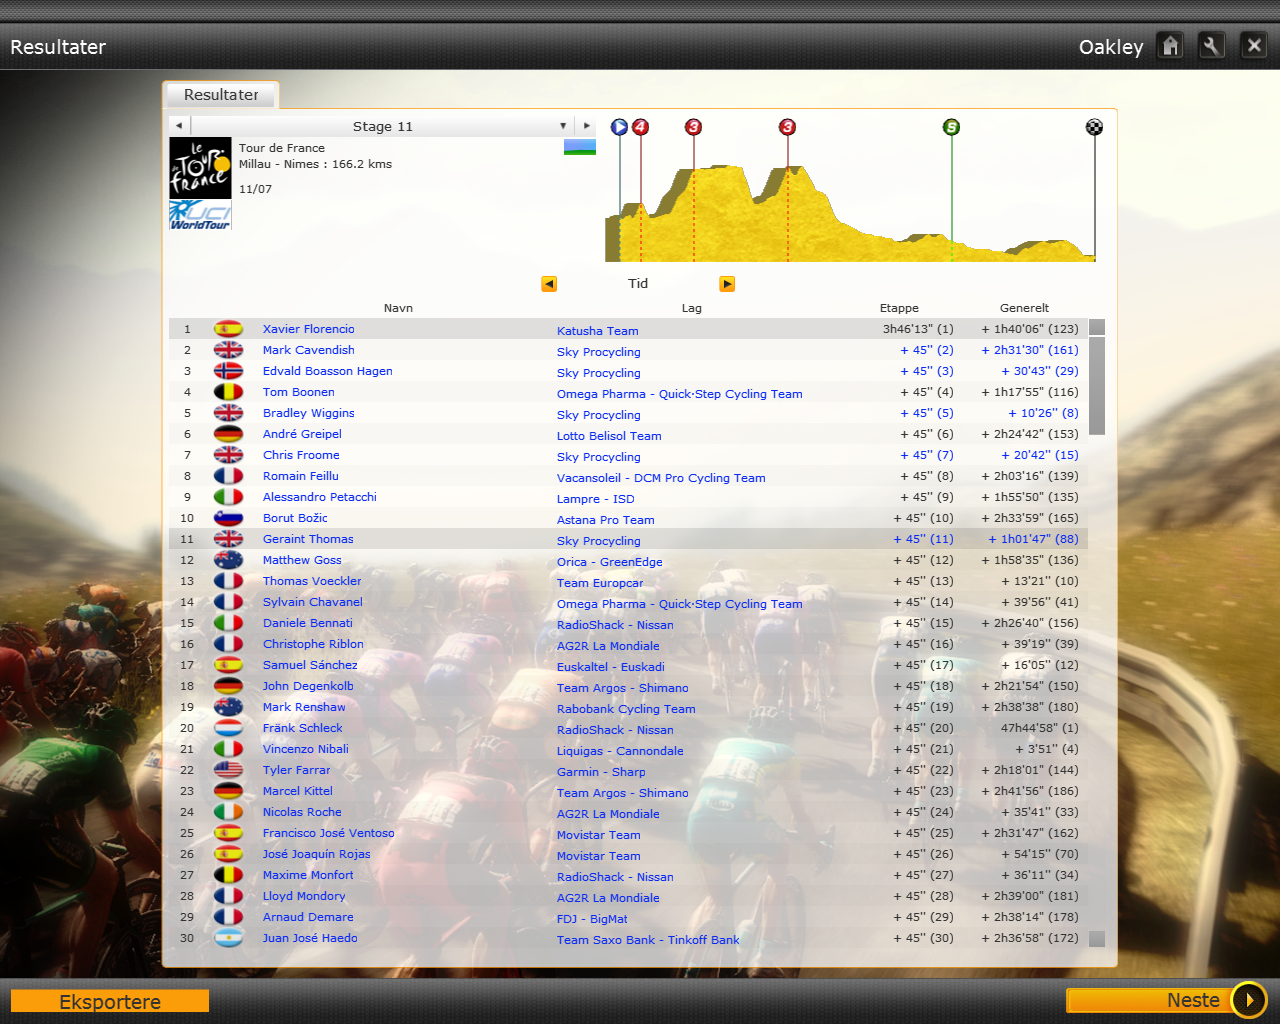Click the Tour de France logo
1280x1024 pixels.
(200, 168)
